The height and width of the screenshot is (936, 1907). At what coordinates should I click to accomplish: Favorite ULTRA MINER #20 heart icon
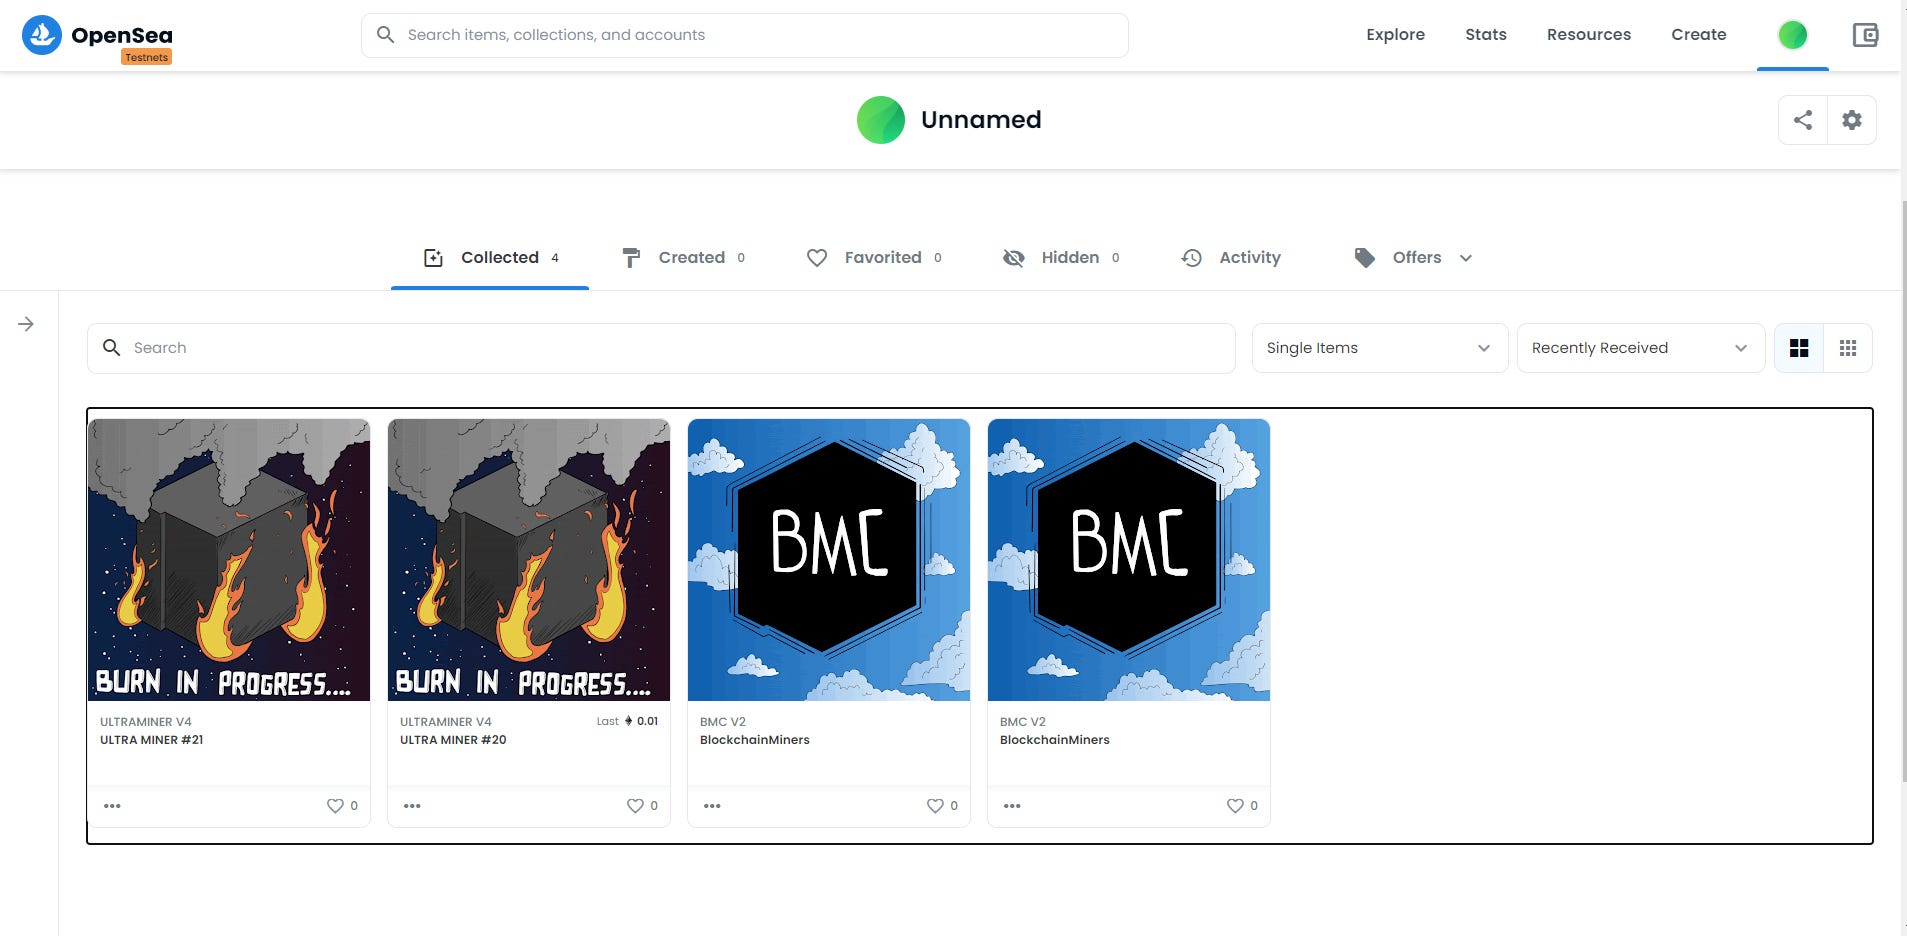tap(635, 806)
